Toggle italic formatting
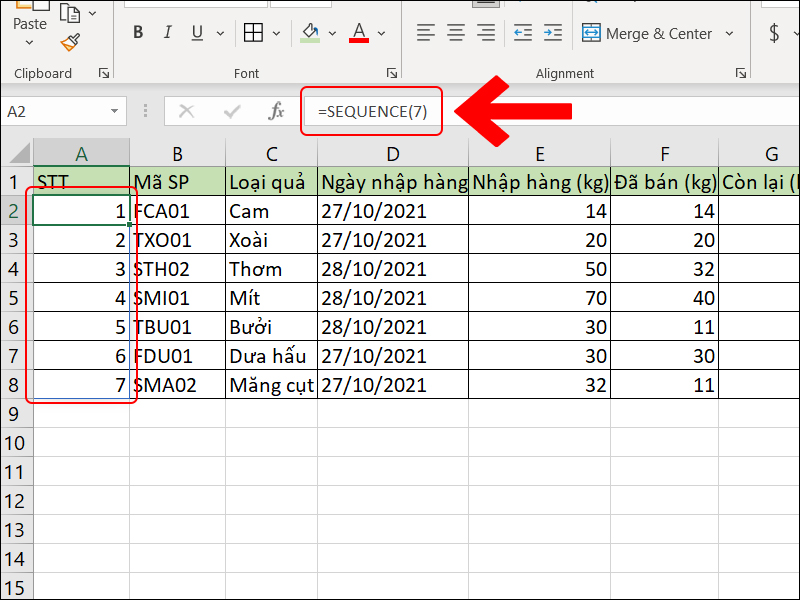 point(167,33)
